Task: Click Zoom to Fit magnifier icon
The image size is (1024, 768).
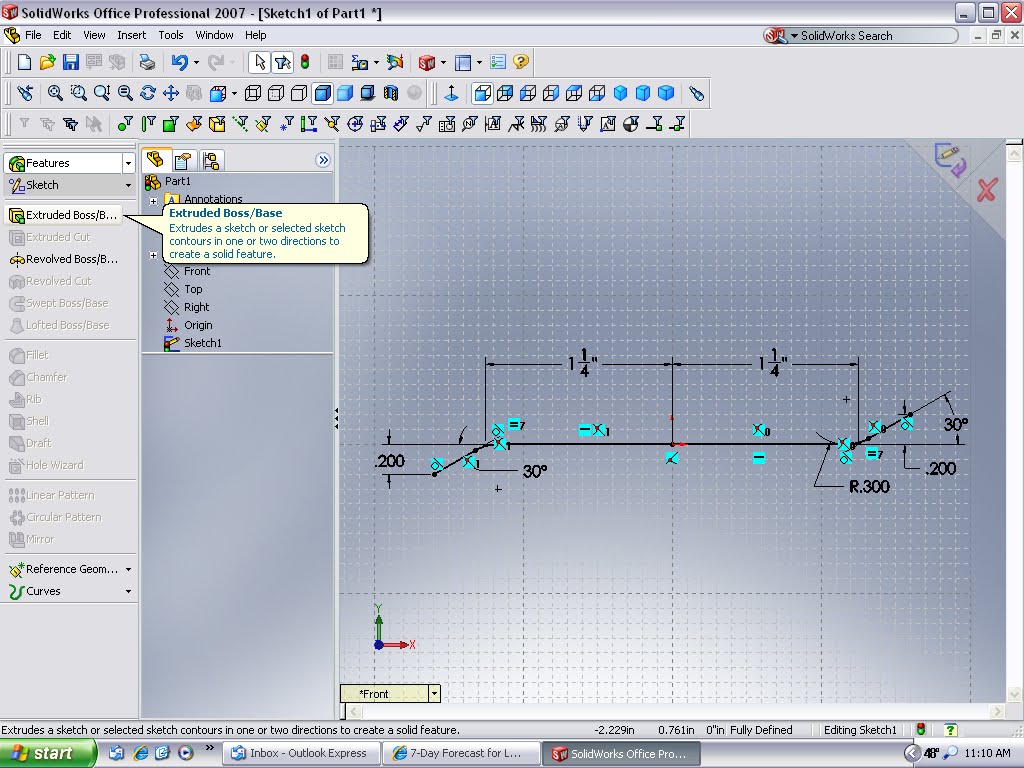Action: (56, 93)
